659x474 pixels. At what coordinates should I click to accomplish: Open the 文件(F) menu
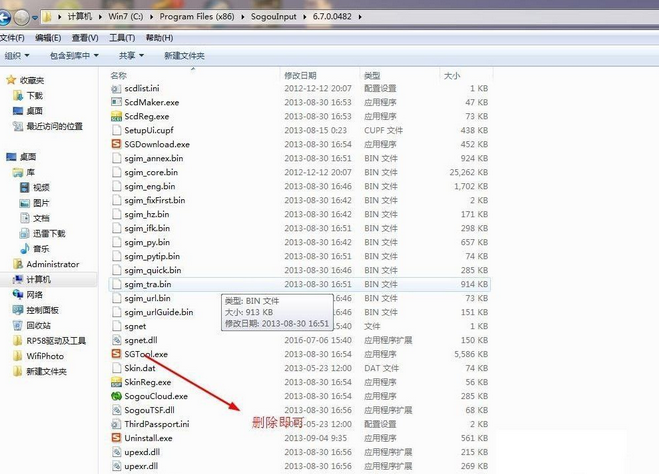point(12,38)
